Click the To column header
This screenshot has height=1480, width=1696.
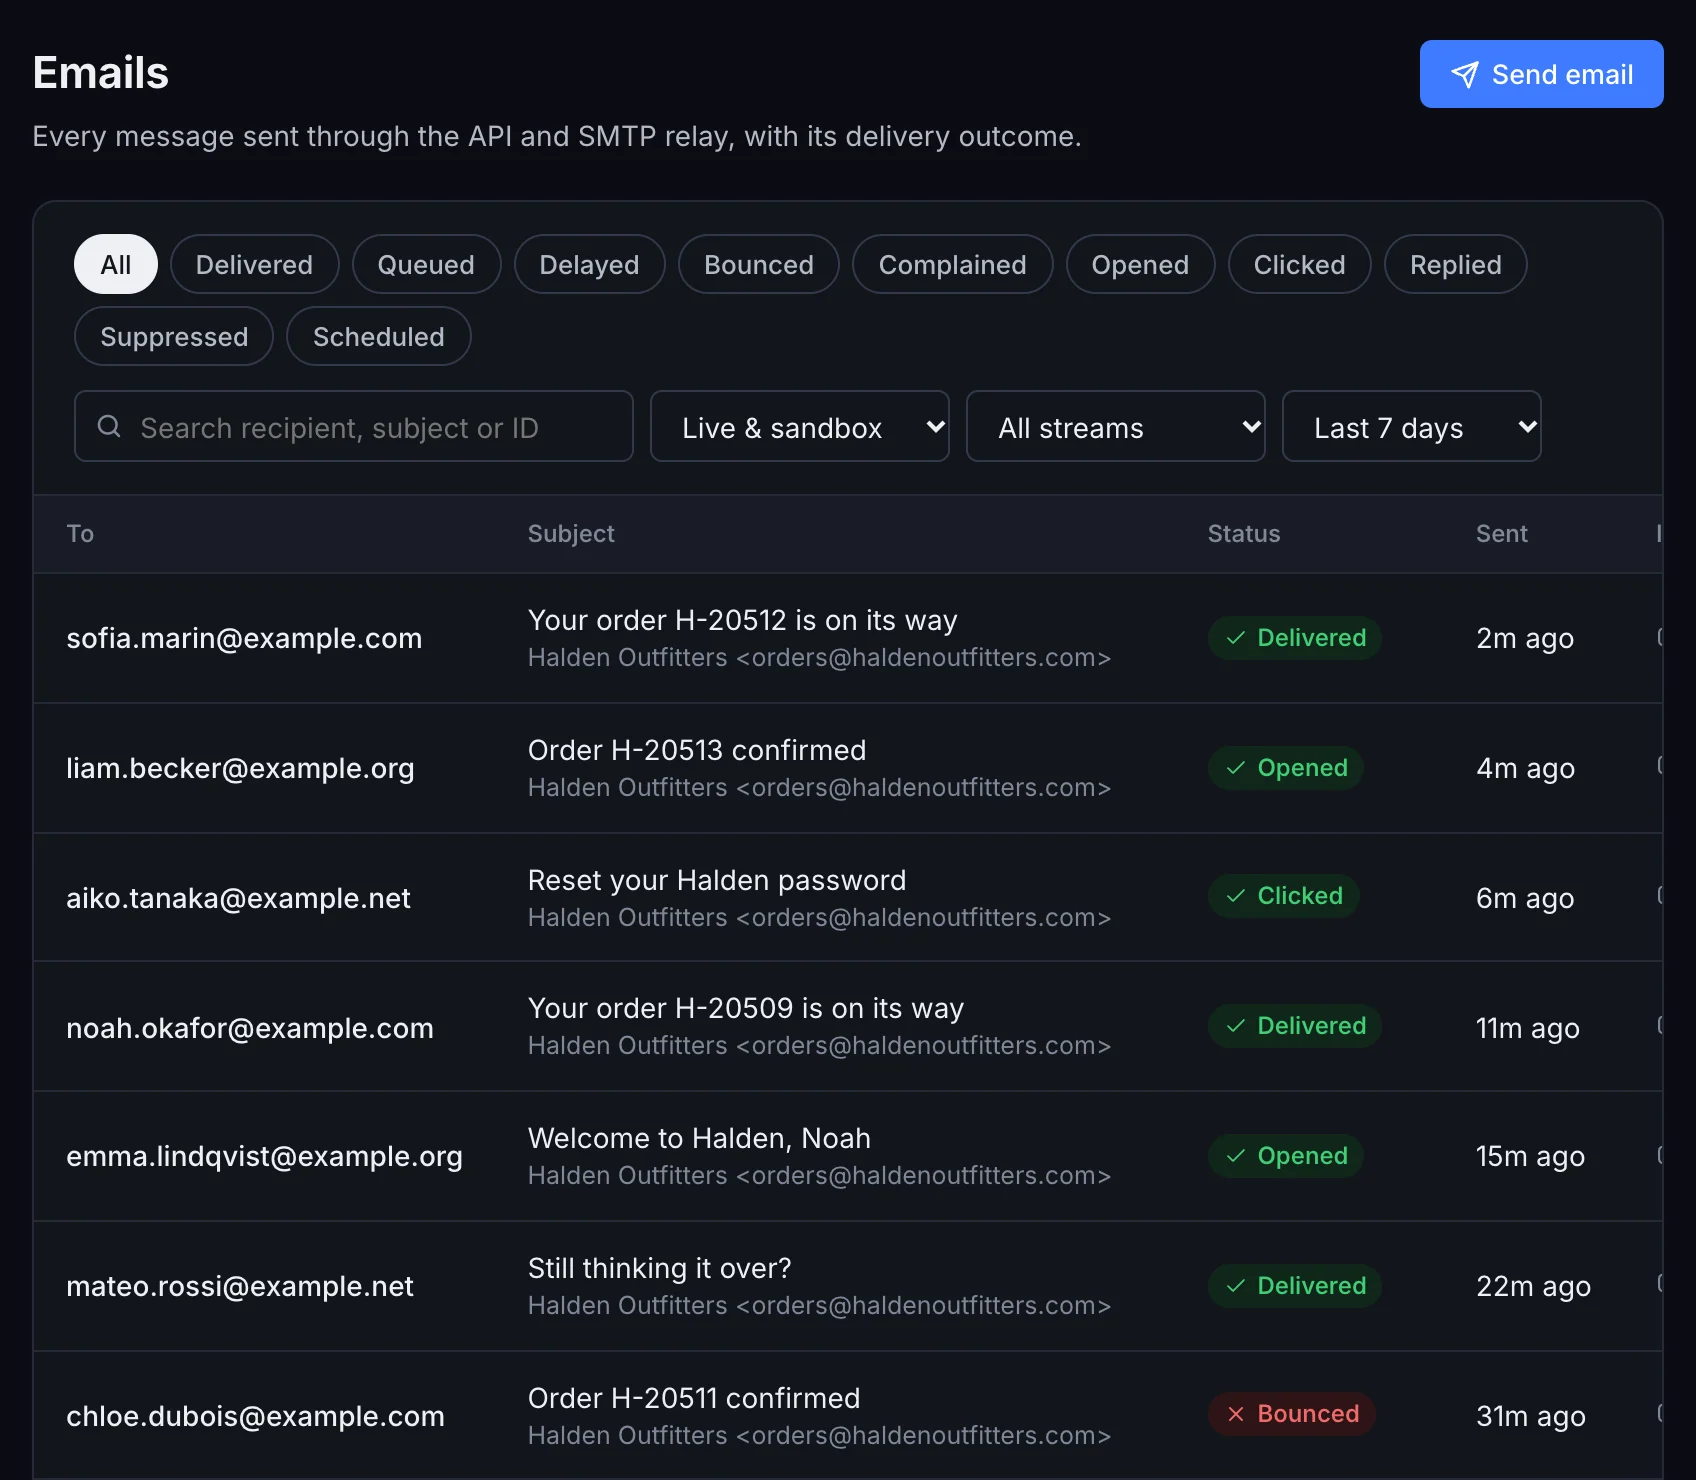[80, 533]
